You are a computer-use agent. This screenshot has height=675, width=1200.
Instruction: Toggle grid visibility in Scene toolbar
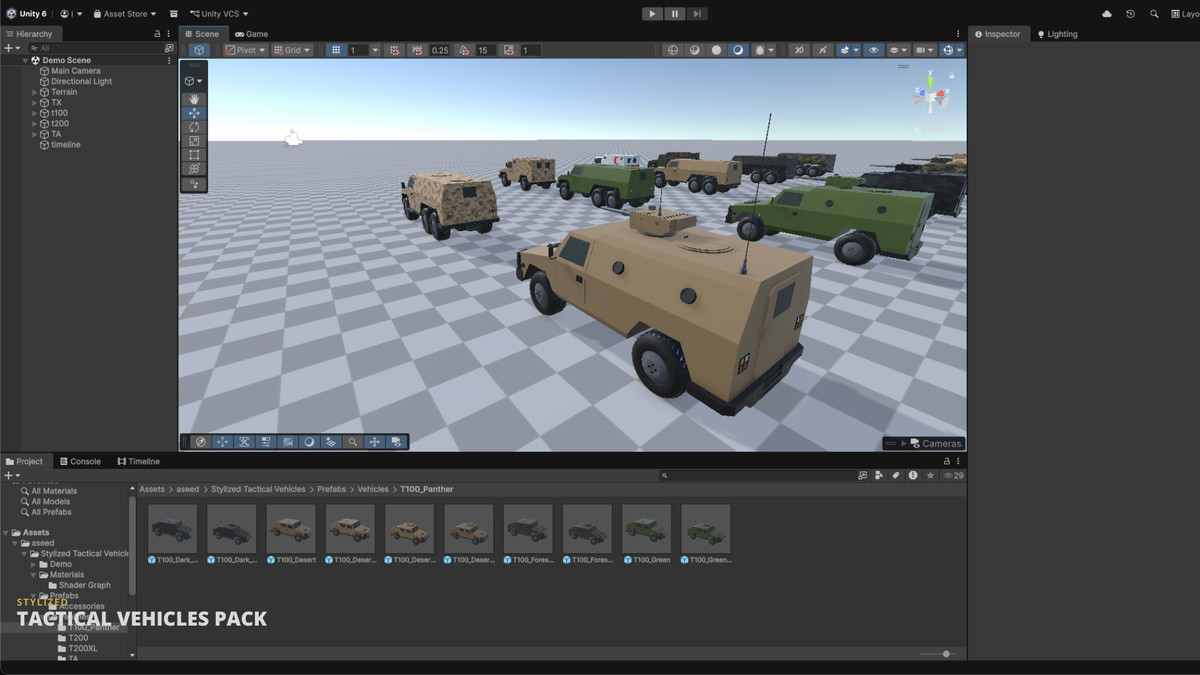pyautogui.click(x=336, y=50)
